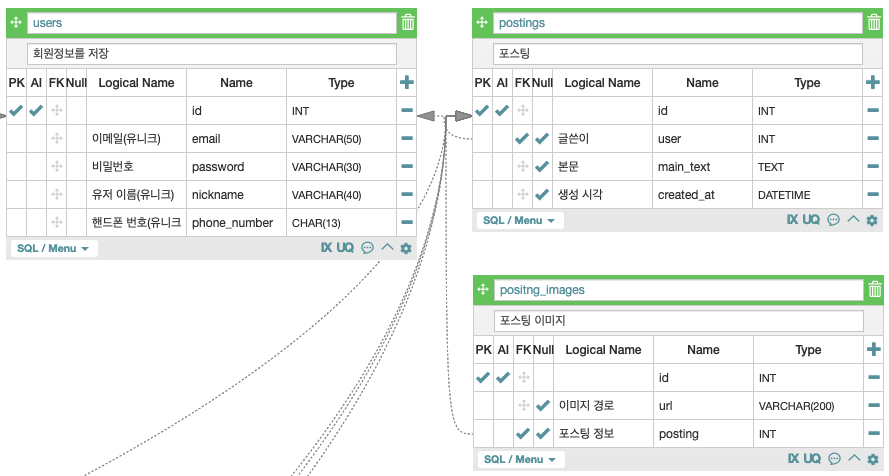889x476 pixels.
Task: Toggle Null check on created_at row
Action: point(542,194)
